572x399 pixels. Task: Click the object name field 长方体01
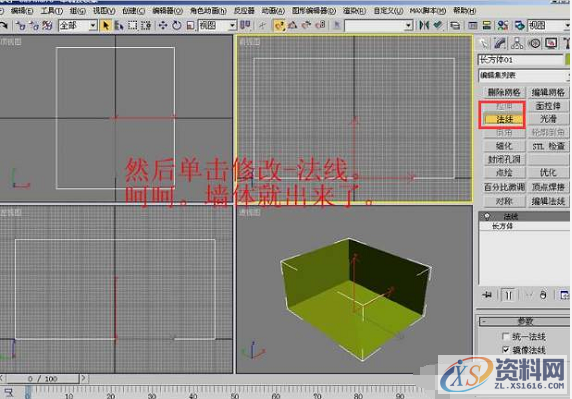point(521,59)
